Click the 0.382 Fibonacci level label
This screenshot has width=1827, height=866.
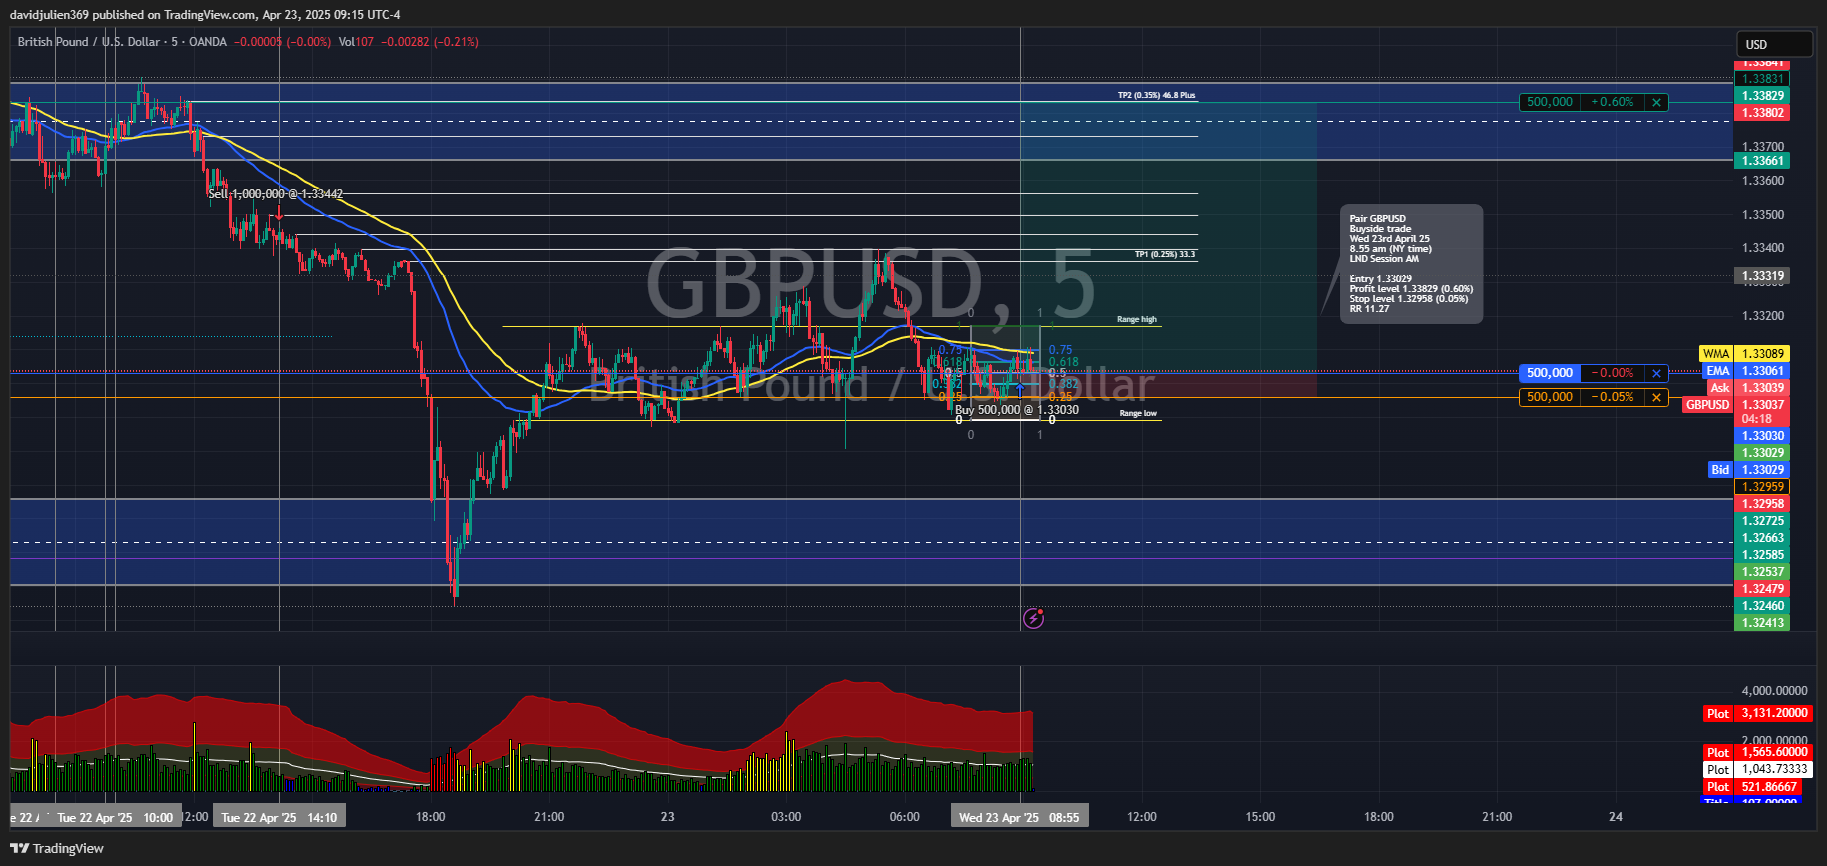click(x=1064, y=384)
